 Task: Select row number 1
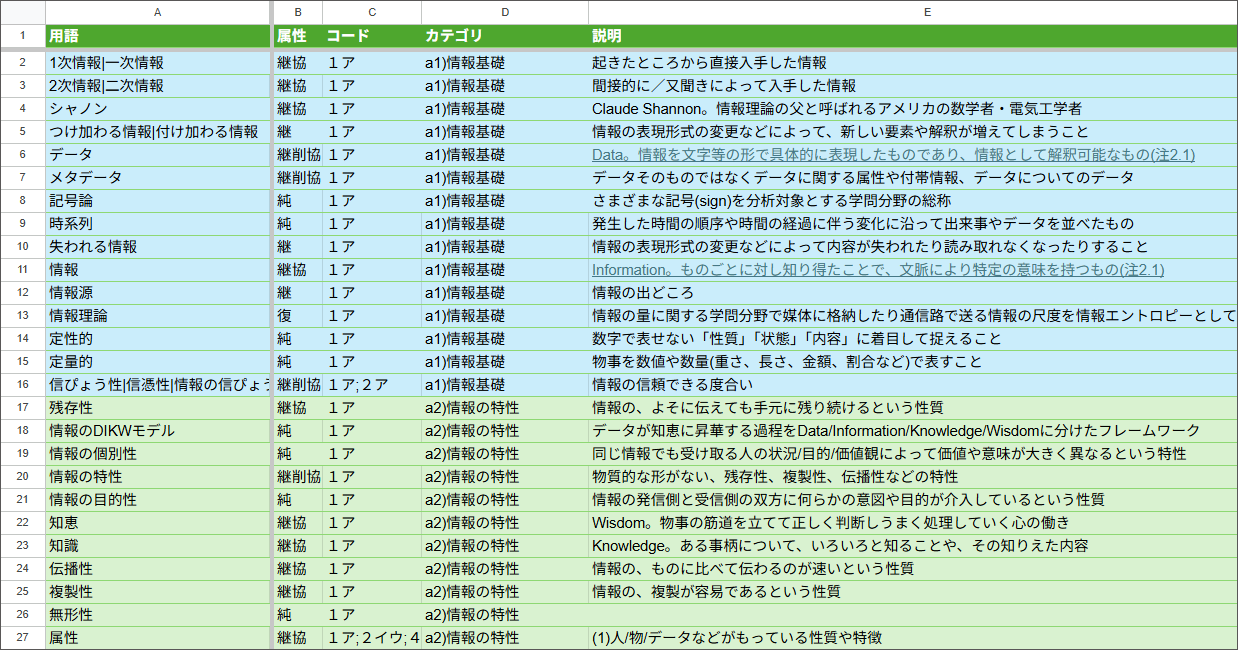(22, 37)
